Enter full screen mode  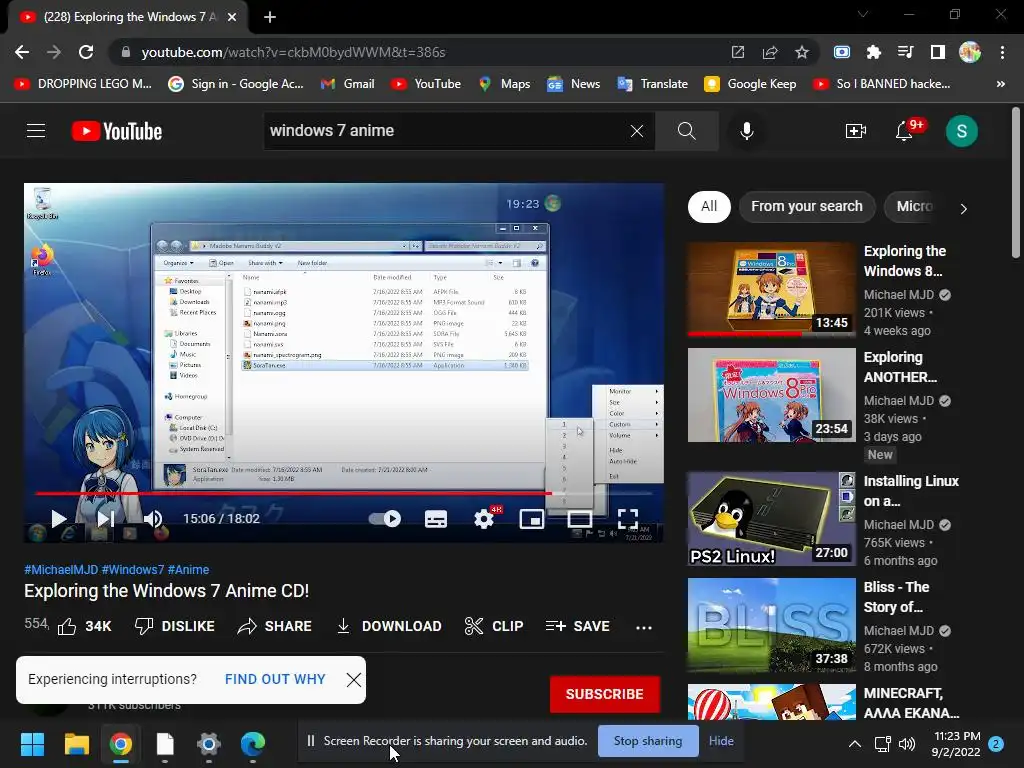click(x=628, y=519)
